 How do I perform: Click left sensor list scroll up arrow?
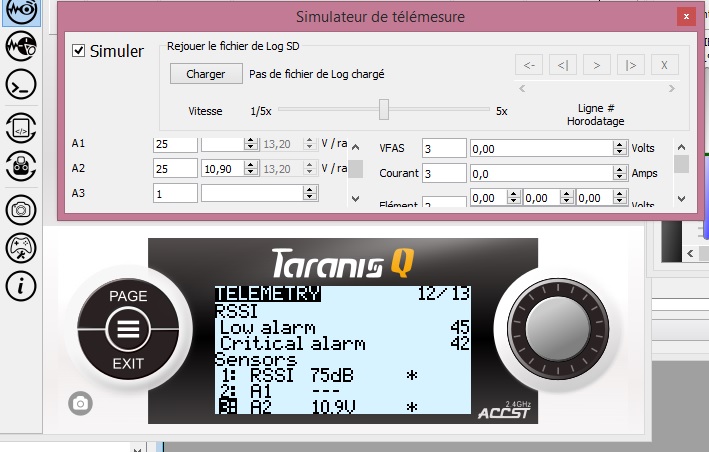[355, 147]
